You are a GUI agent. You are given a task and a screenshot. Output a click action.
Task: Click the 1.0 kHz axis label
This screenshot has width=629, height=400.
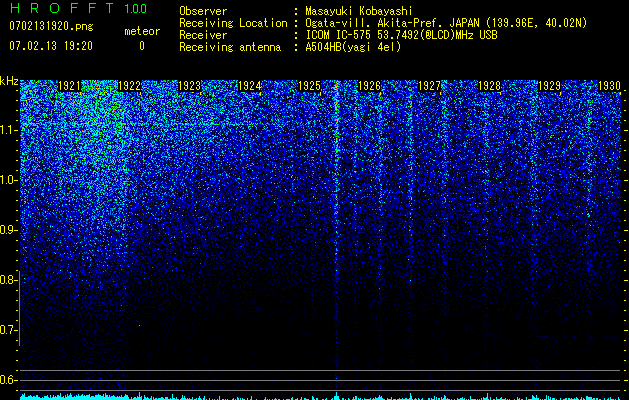tap(8, 180)
